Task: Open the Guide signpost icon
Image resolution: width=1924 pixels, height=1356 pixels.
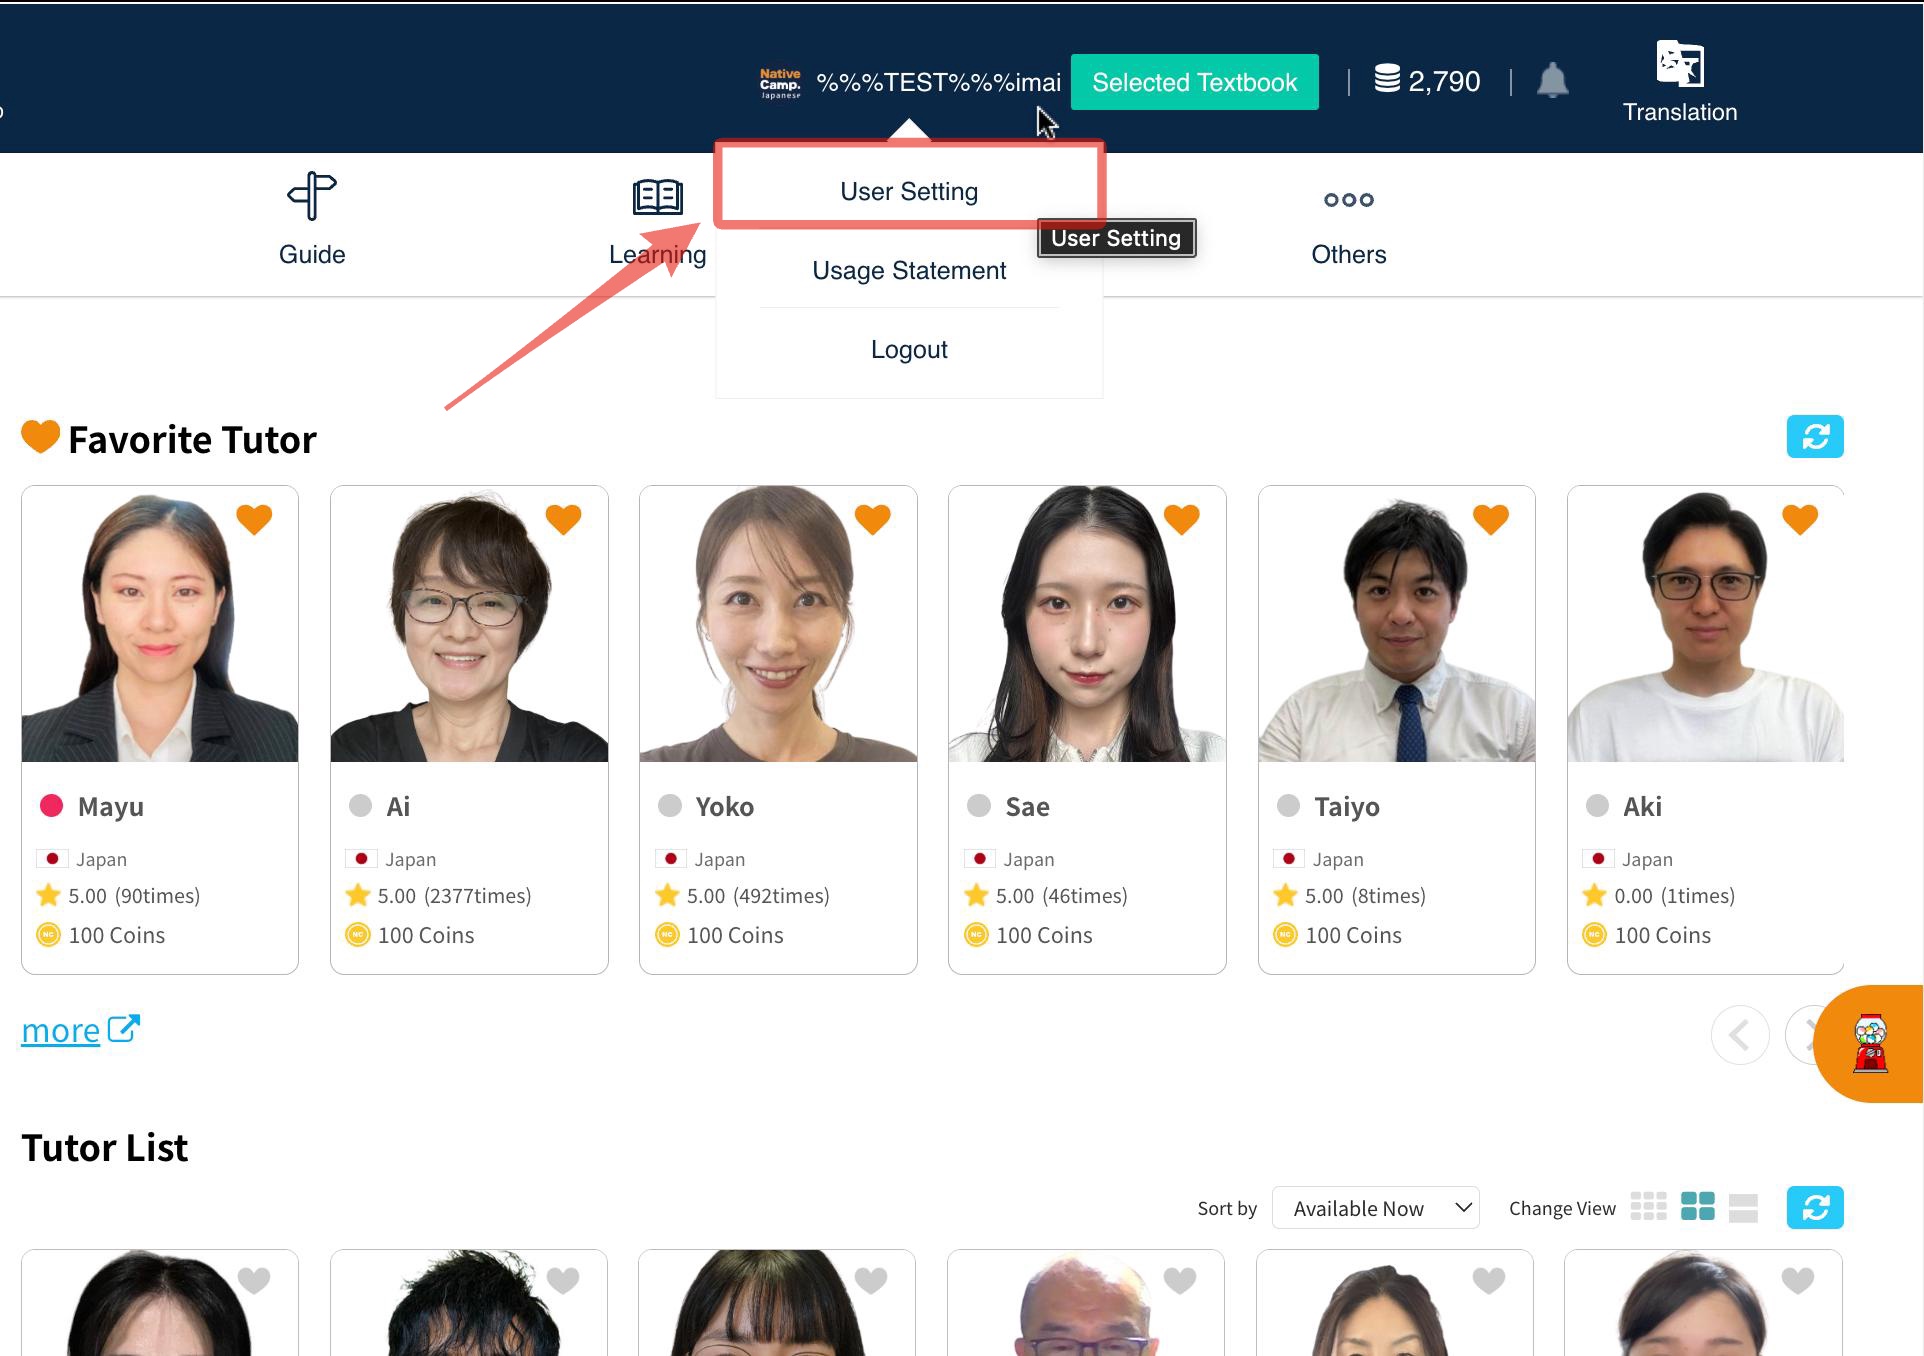Action: 312,196
